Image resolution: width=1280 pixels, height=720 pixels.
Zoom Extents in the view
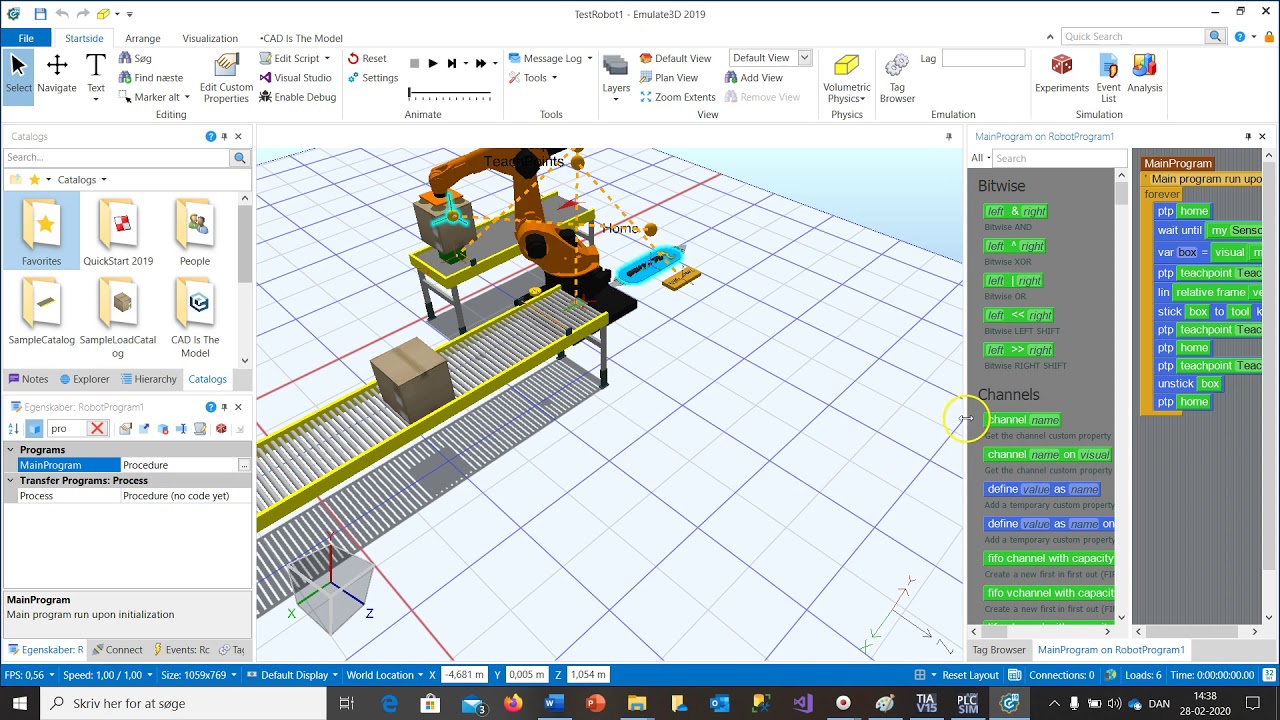click(x=677, y=97)
